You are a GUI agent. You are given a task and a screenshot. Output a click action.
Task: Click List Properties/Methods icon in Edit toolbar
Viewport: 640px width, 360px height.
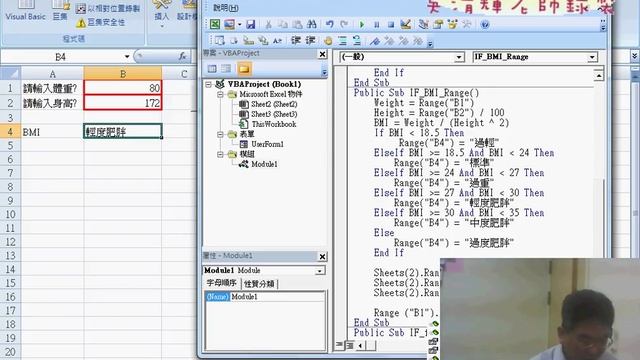point(220,40)
